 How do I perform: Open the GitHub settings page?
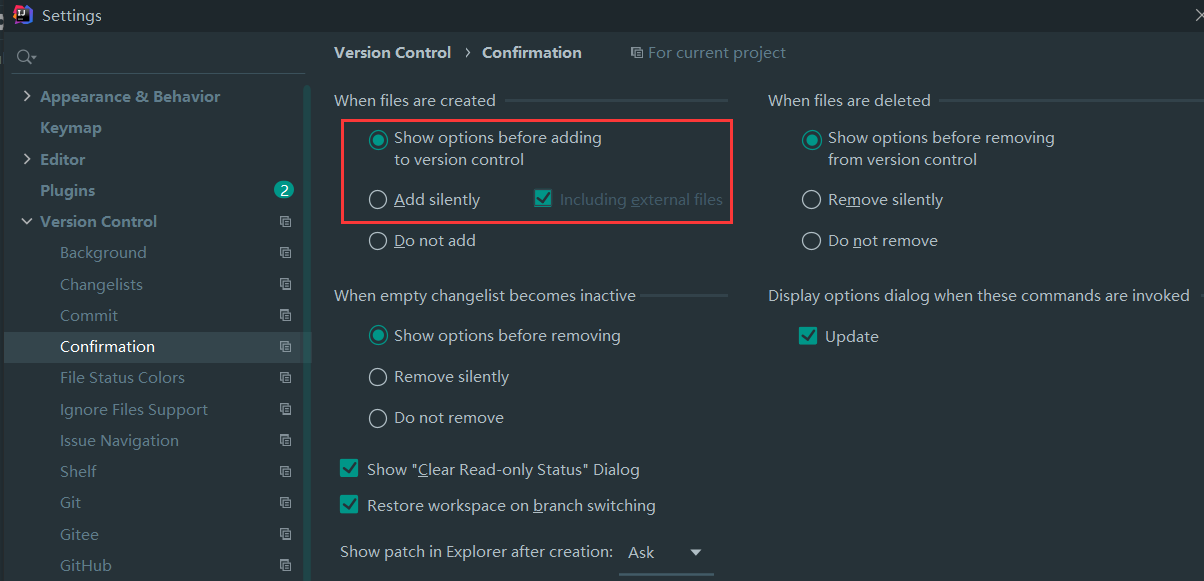pyautogui.click(x=86, y=565)
